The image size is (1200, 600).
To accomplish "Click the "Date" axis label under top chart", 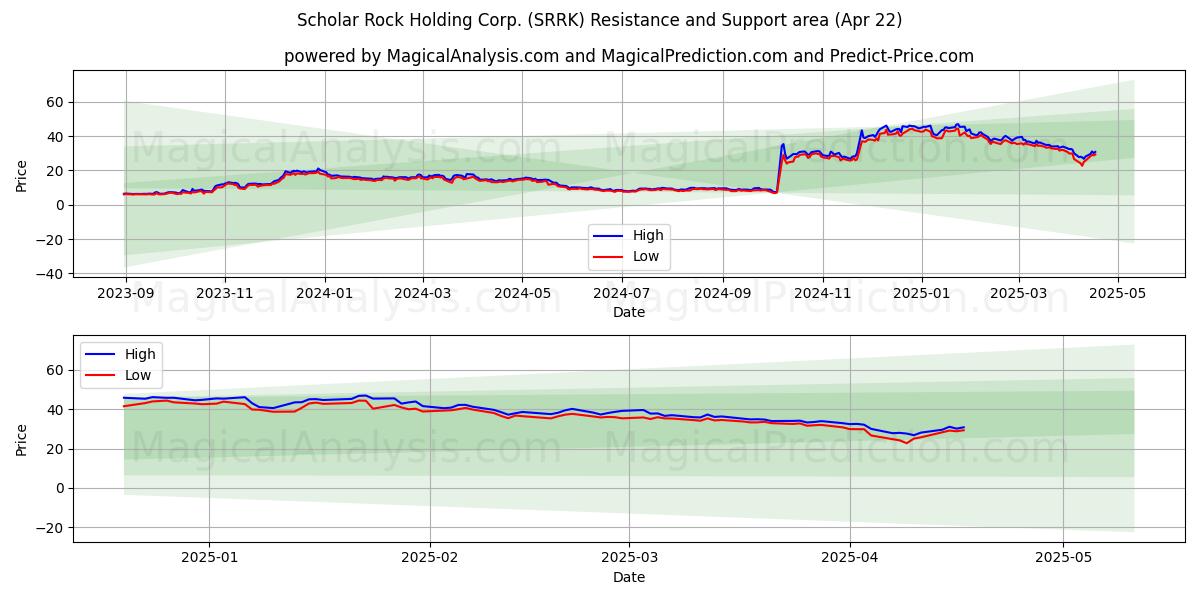I will point(629,313).
